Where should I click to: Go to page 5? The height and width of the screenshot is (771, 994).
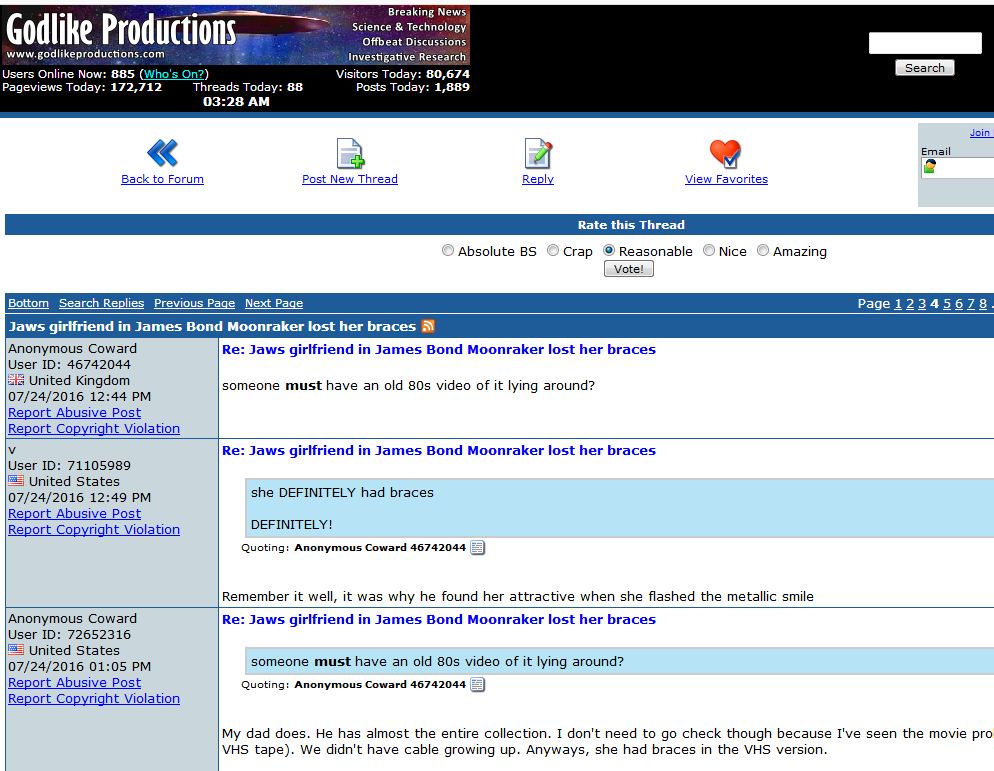pyautogui.click(x=946, y=304)
